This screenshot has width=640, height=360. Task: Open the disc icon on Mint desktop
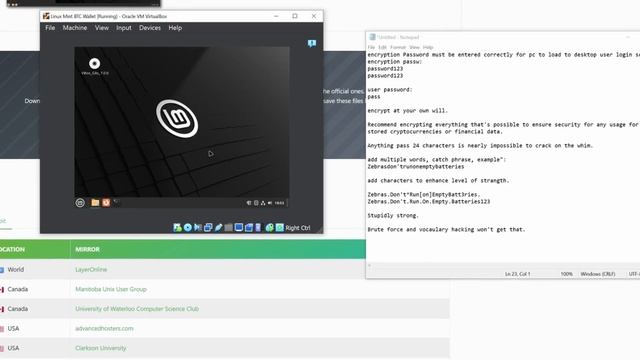click(94, 64)
